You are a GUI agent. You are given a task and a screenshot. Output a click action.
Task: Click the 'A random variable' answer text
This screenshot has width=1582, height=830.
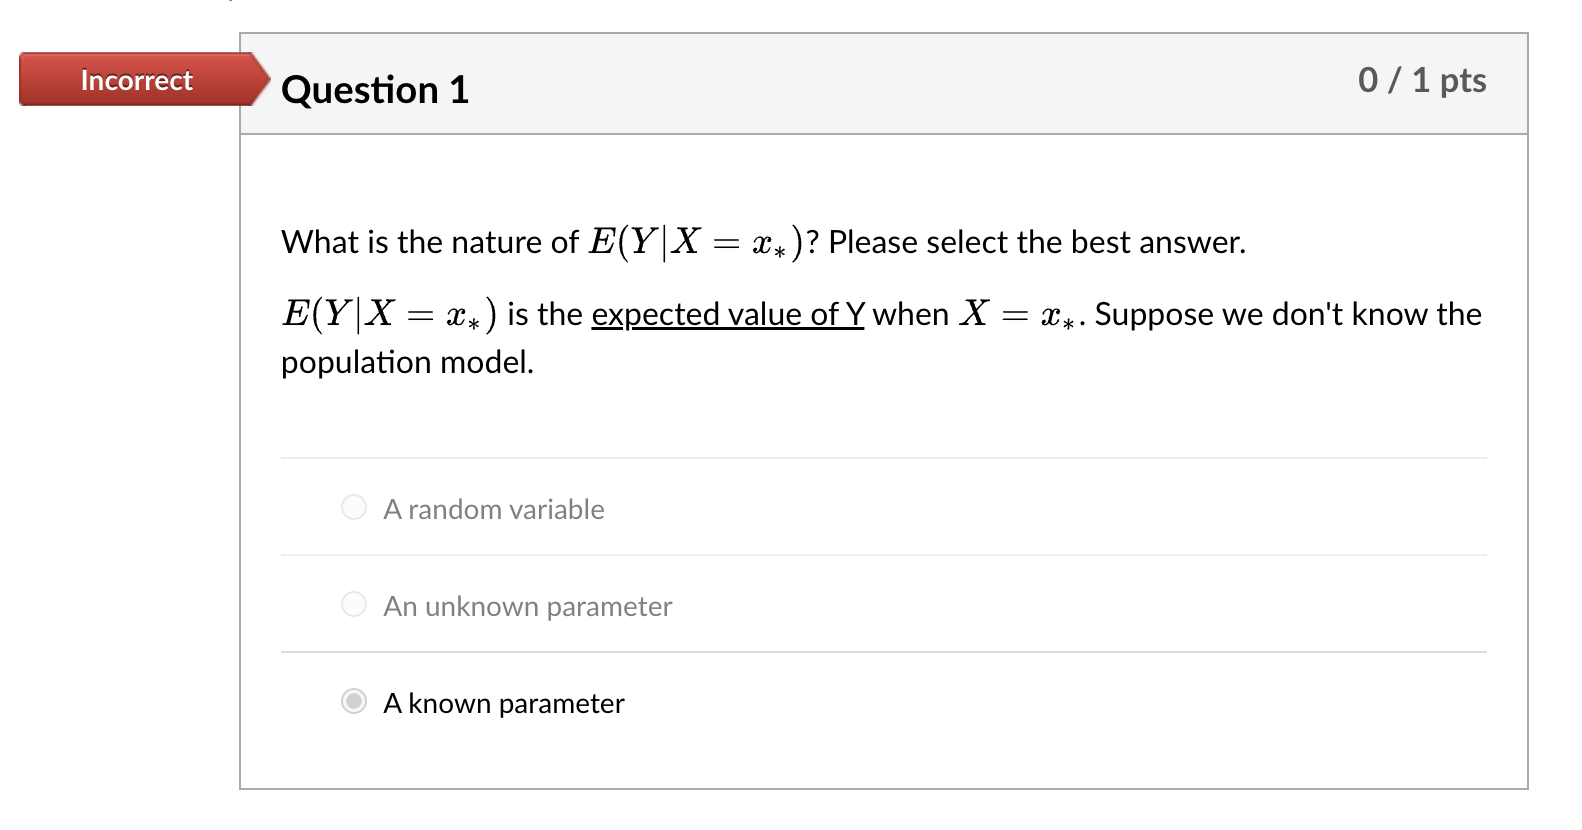tap(493, 509)
